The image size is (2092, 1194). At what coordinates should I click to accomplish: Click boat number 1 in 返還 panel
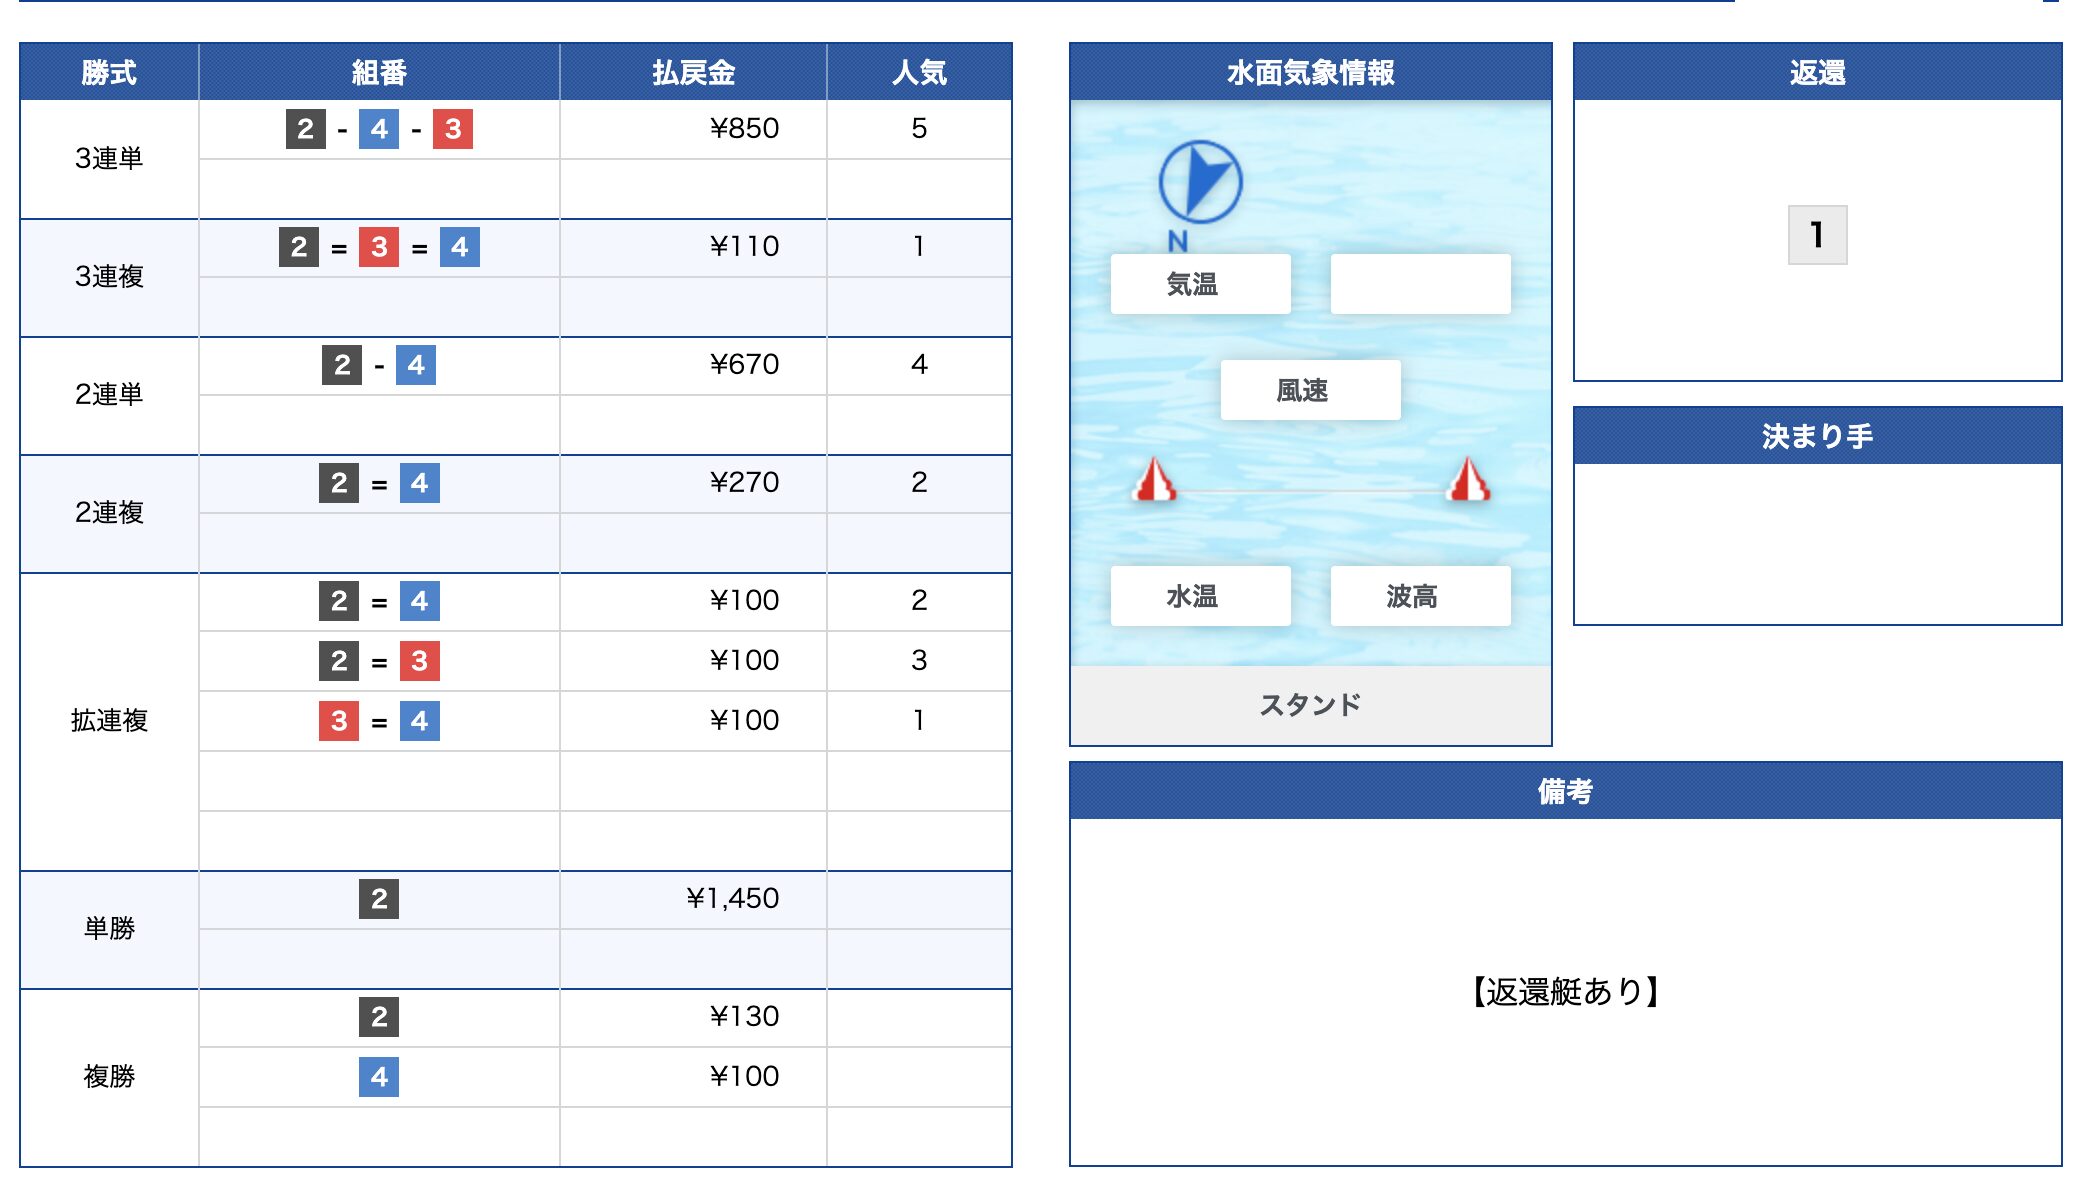[x=1817, y=235]
